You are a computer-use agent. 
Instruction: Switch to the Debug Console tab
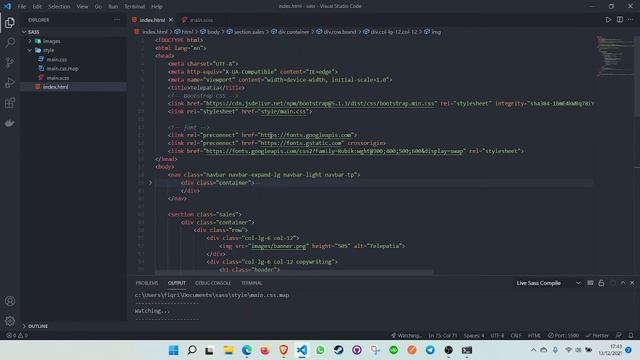point(213,283)
